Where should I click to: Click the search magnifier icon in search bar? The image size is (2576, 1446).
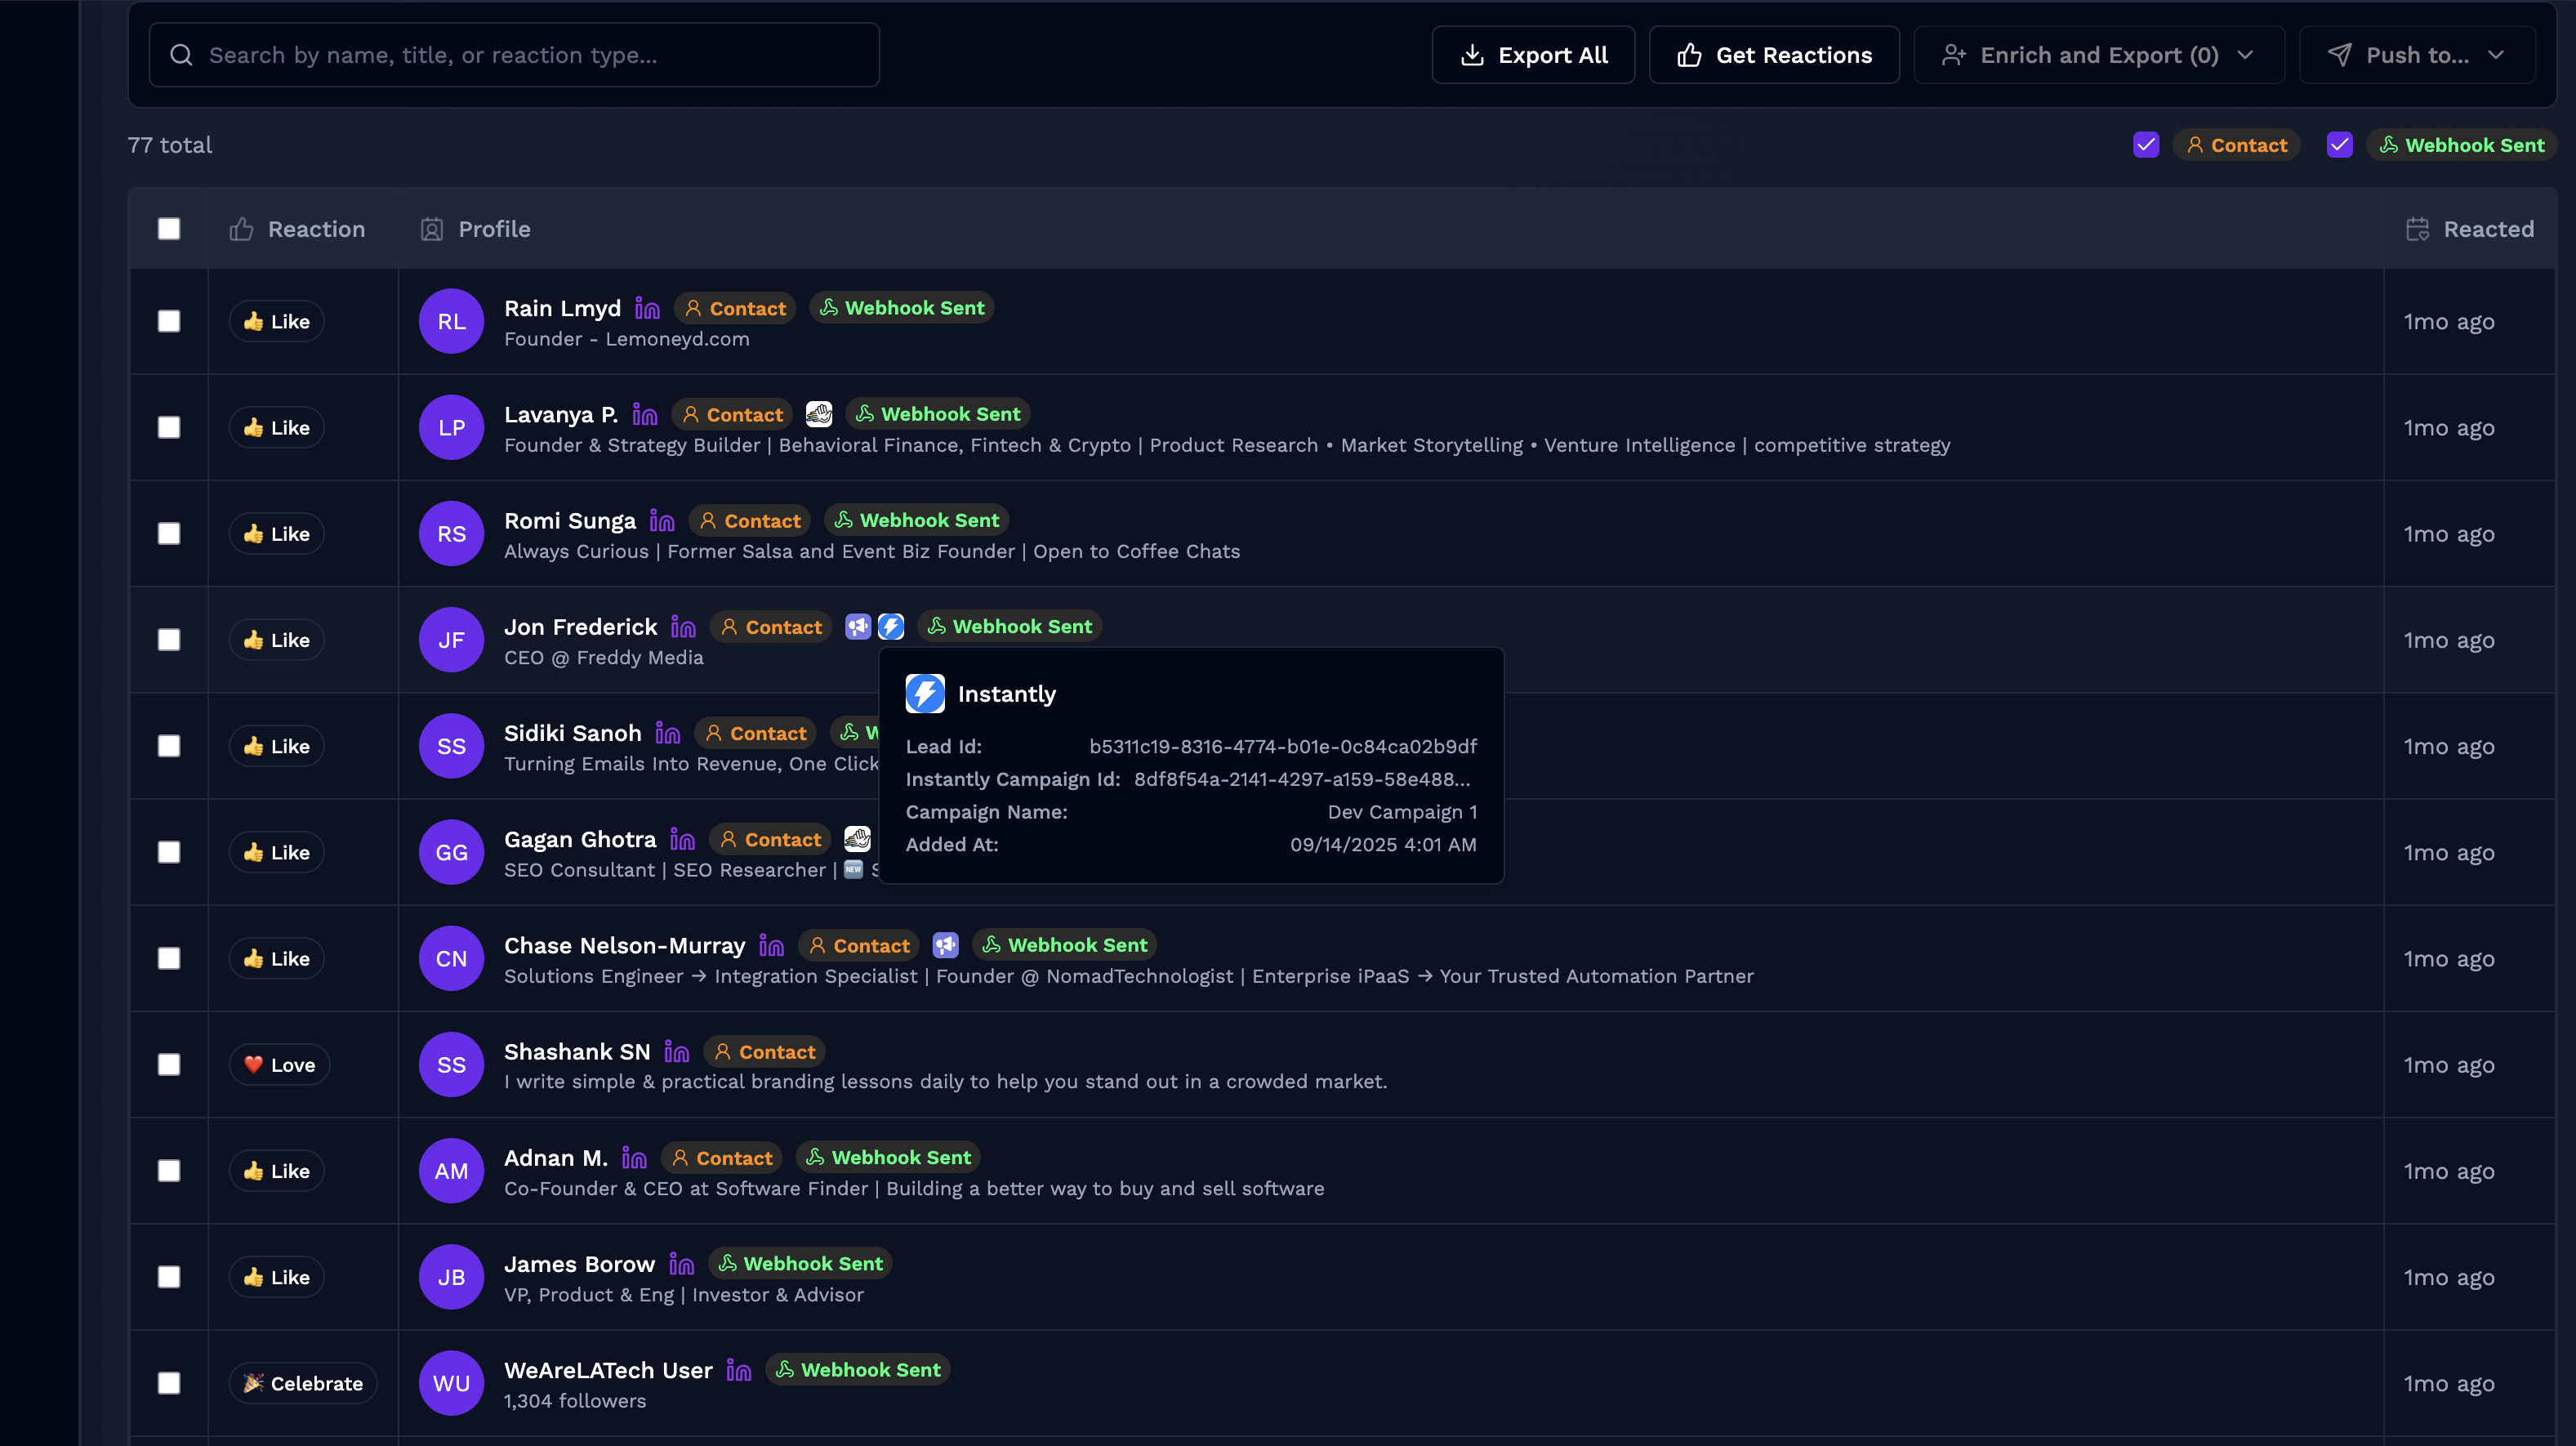pos(181,54)
